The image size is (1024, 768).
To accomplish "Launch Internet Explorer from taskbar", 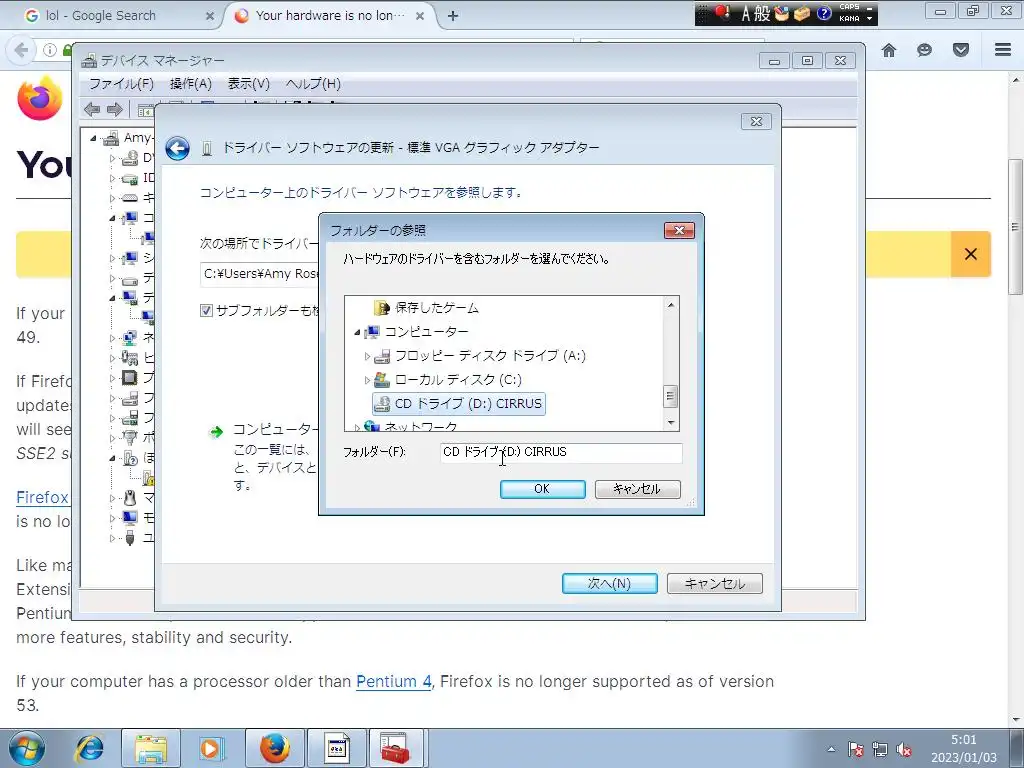I will tap(89, 748).
